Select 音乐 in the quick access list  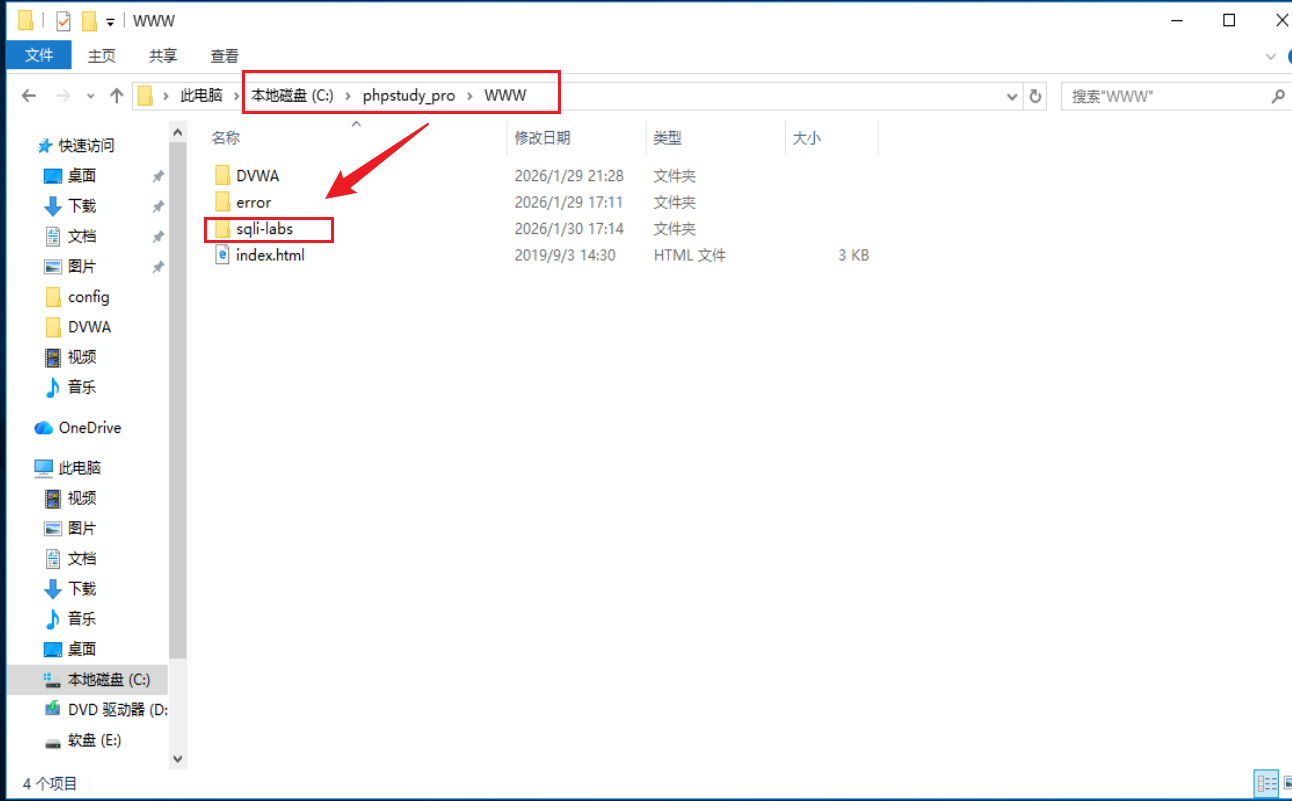click(x=70, y=387)
